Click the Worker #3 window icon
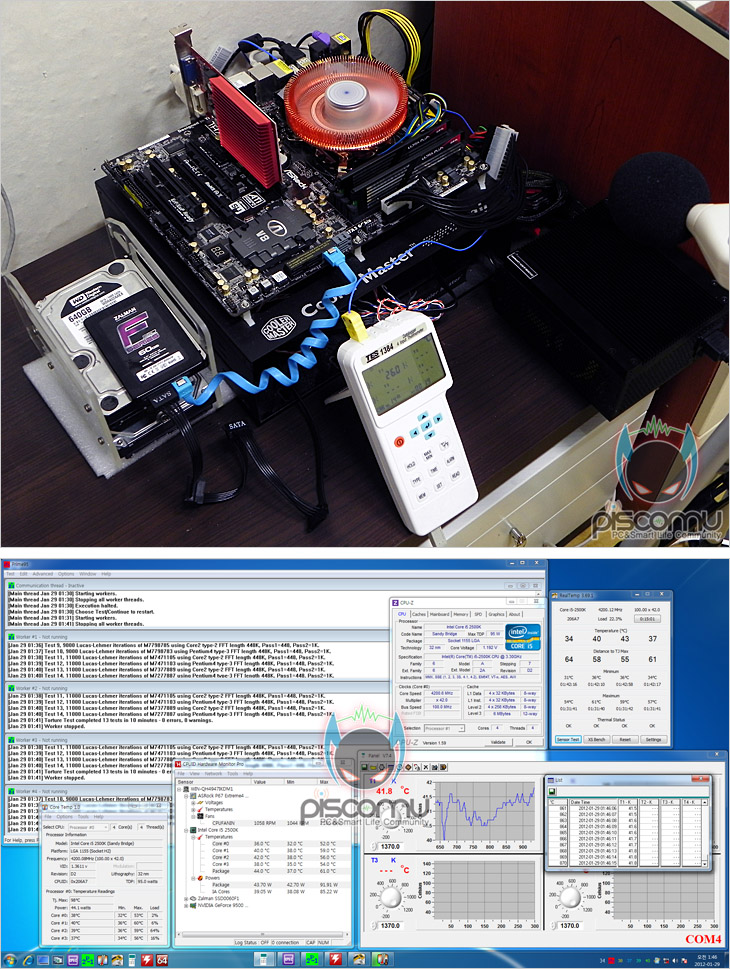Screen dimensions: 730x969 [x=11, y=740]
